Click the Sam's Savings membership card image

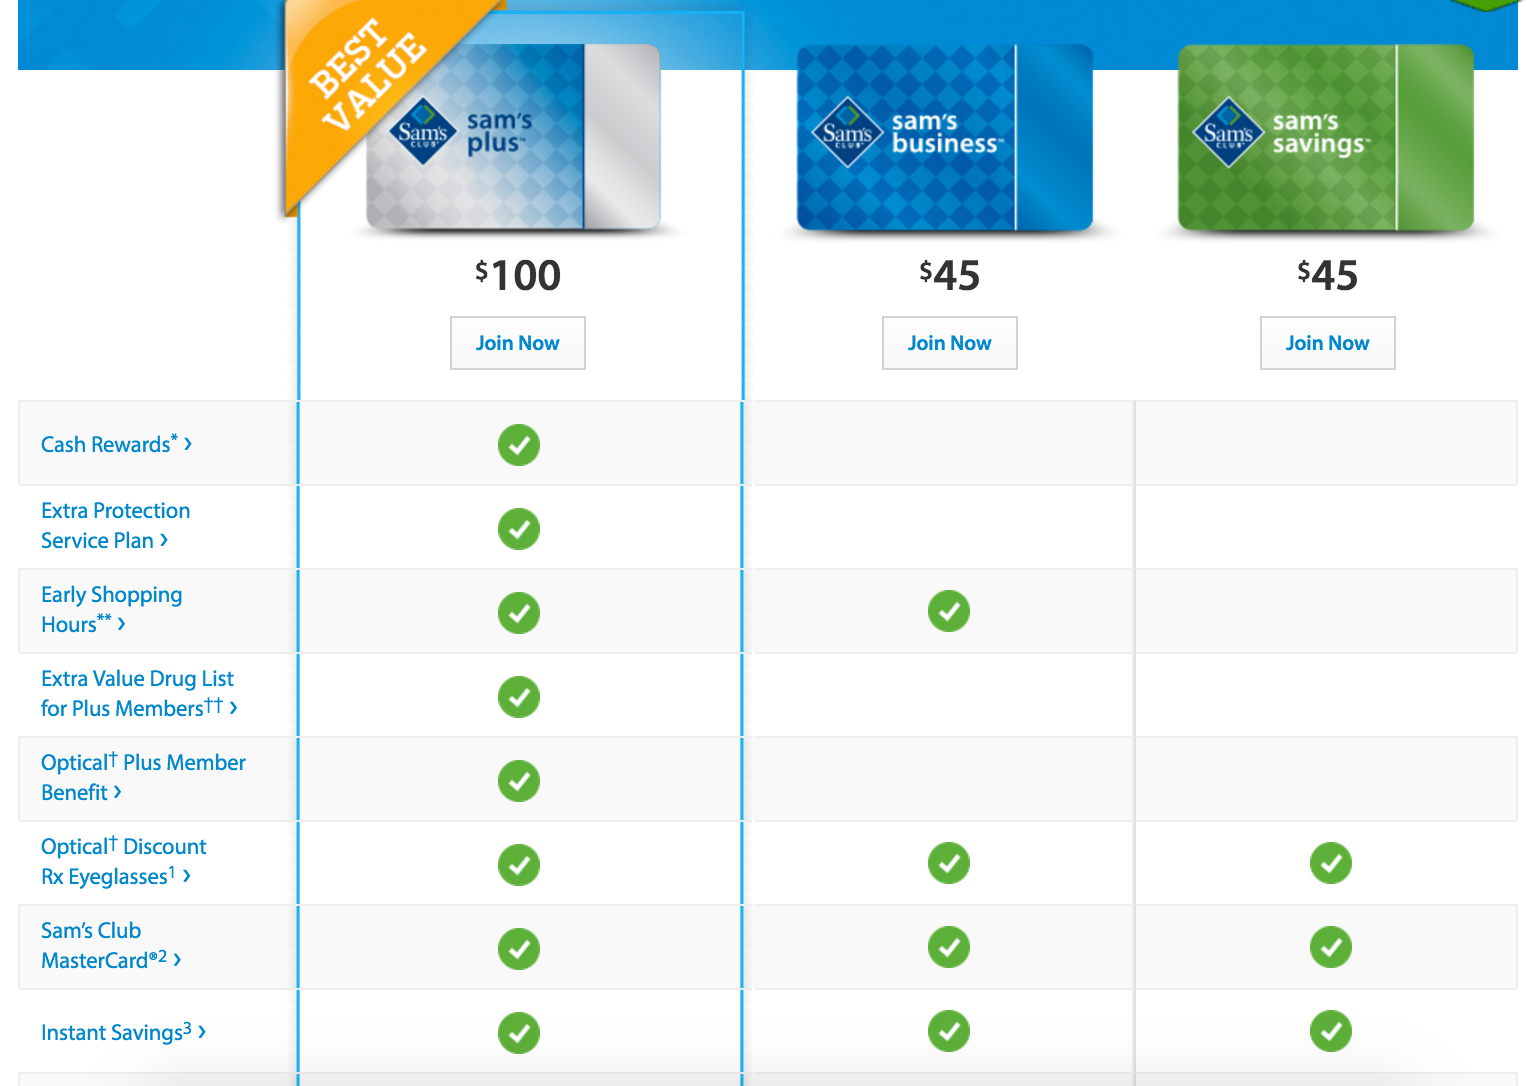(1326, 137)
